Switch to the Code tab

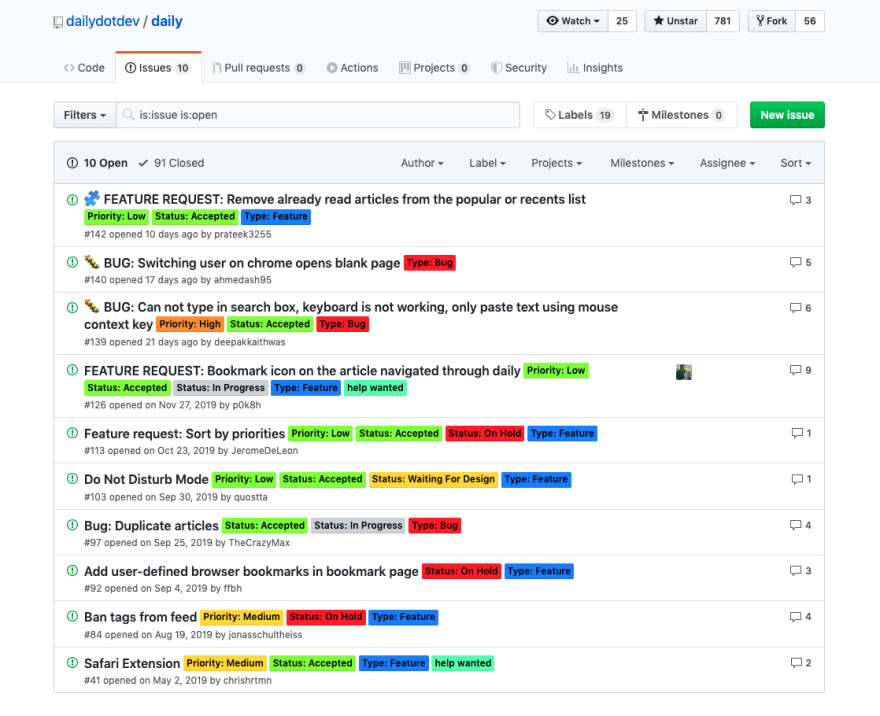[84, 68]
